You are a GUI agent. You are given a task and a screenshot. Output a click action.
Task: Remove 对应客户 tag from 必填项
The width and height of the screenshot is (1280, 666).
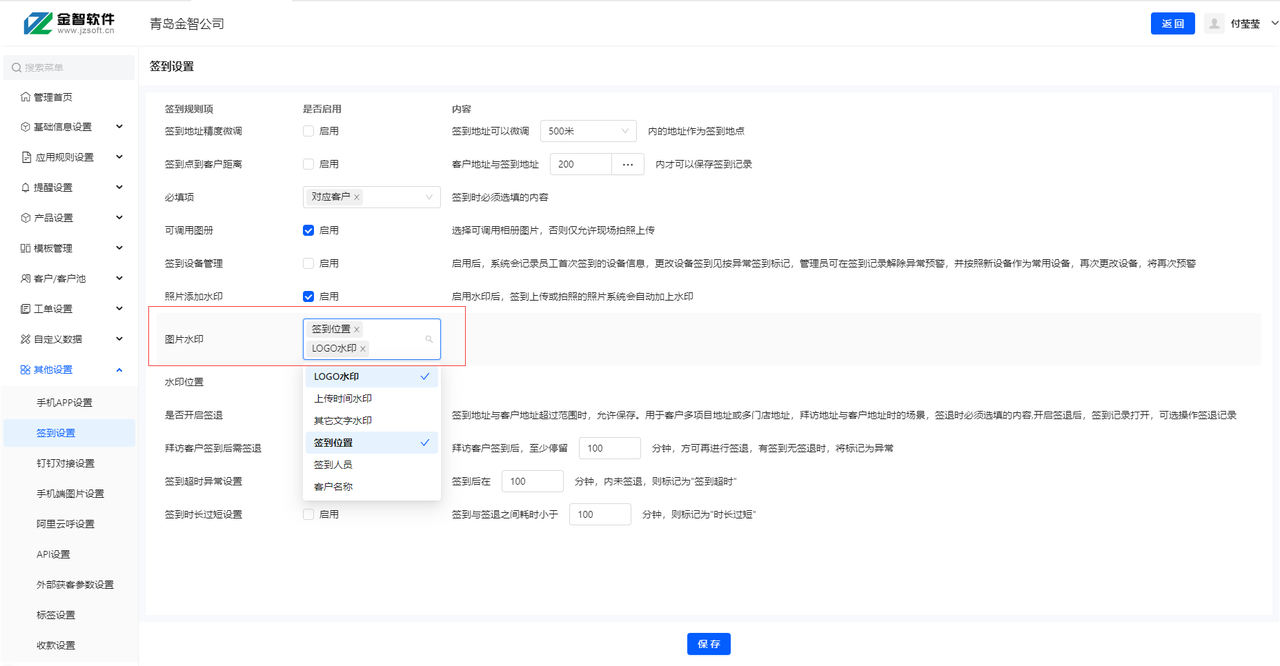point(356,197)
